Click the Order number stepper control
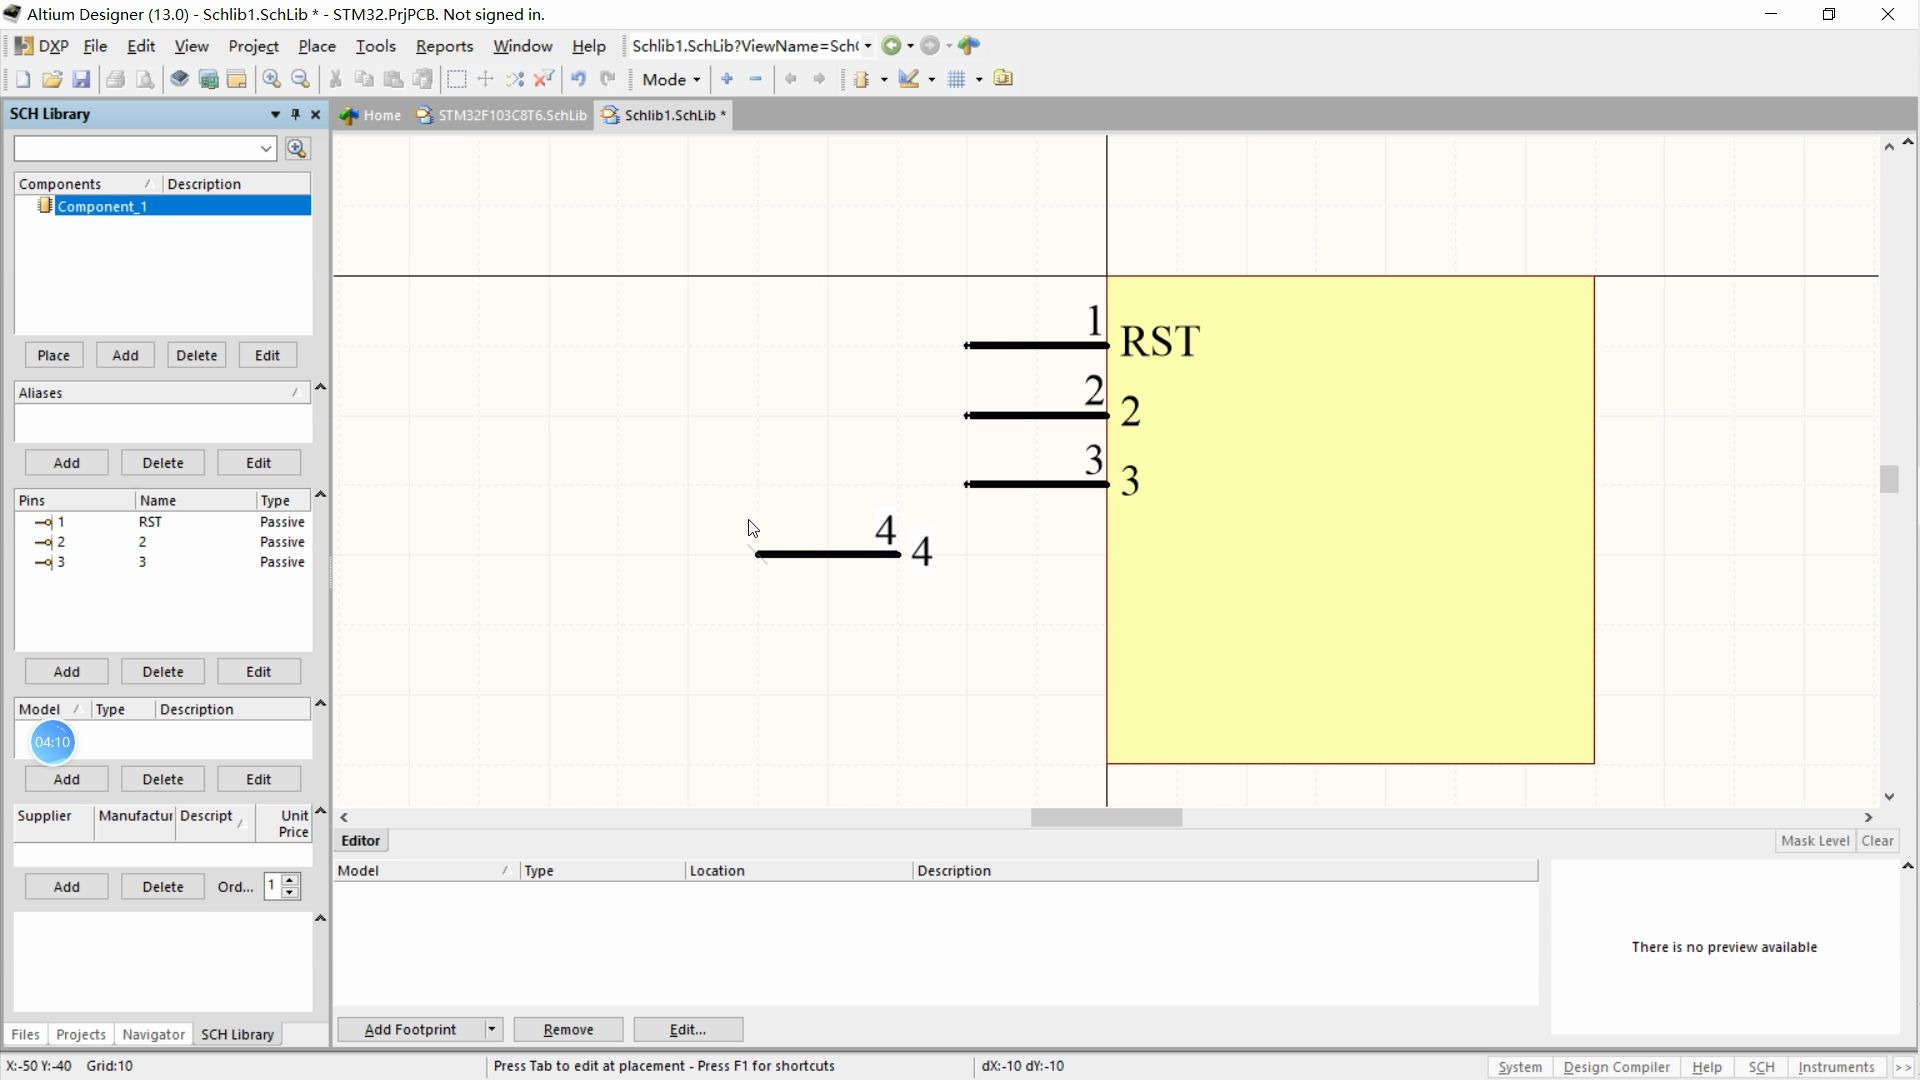The height and width of the screenshot is (1080, 1920). pos(281,885)
